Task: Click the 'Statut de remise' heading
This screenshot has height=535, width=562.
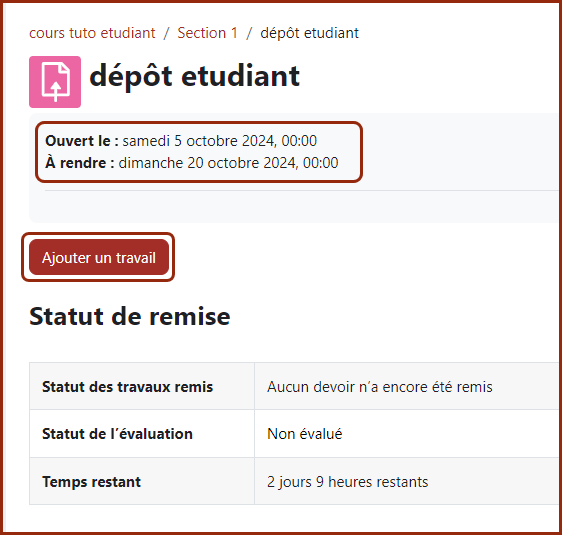Action: [130, 316]
